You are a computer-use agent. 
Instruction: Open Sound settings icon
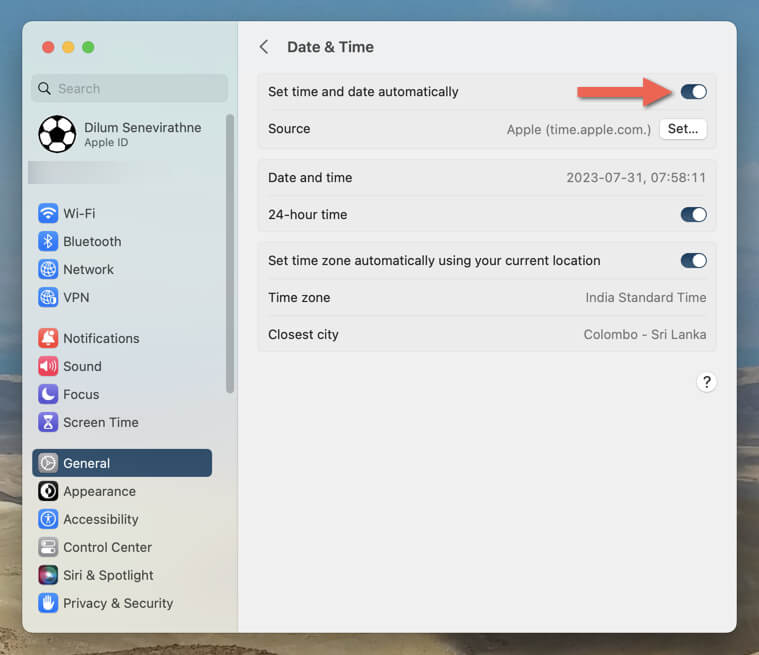pyautogui.click(x=48, y=366)
